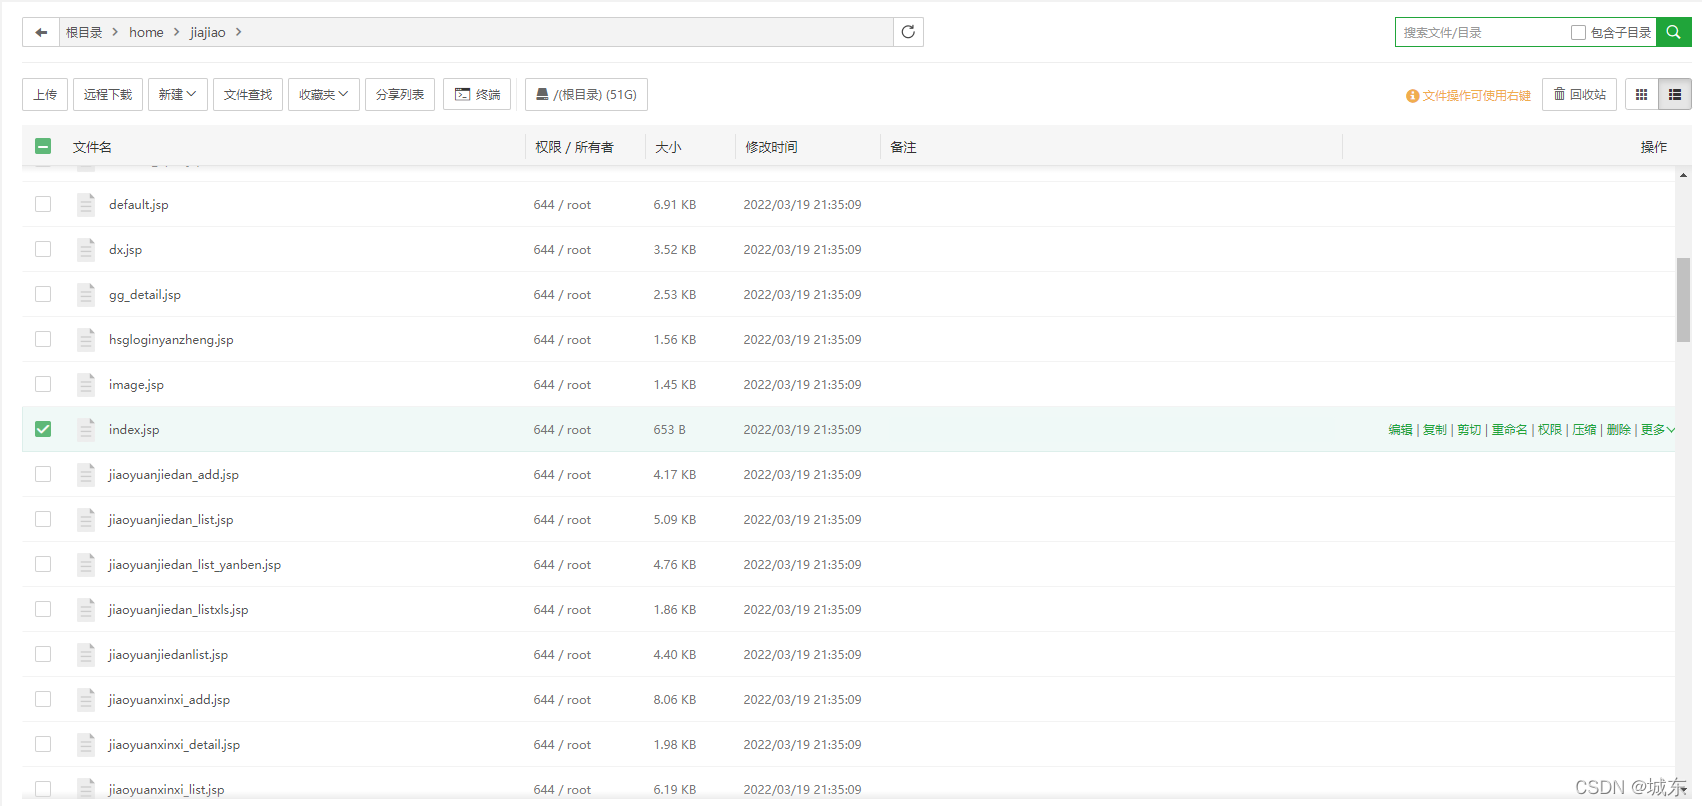Screen dimensions: 1702x806
Task: Click 删除 for index.jsp
Action: 1619,430
